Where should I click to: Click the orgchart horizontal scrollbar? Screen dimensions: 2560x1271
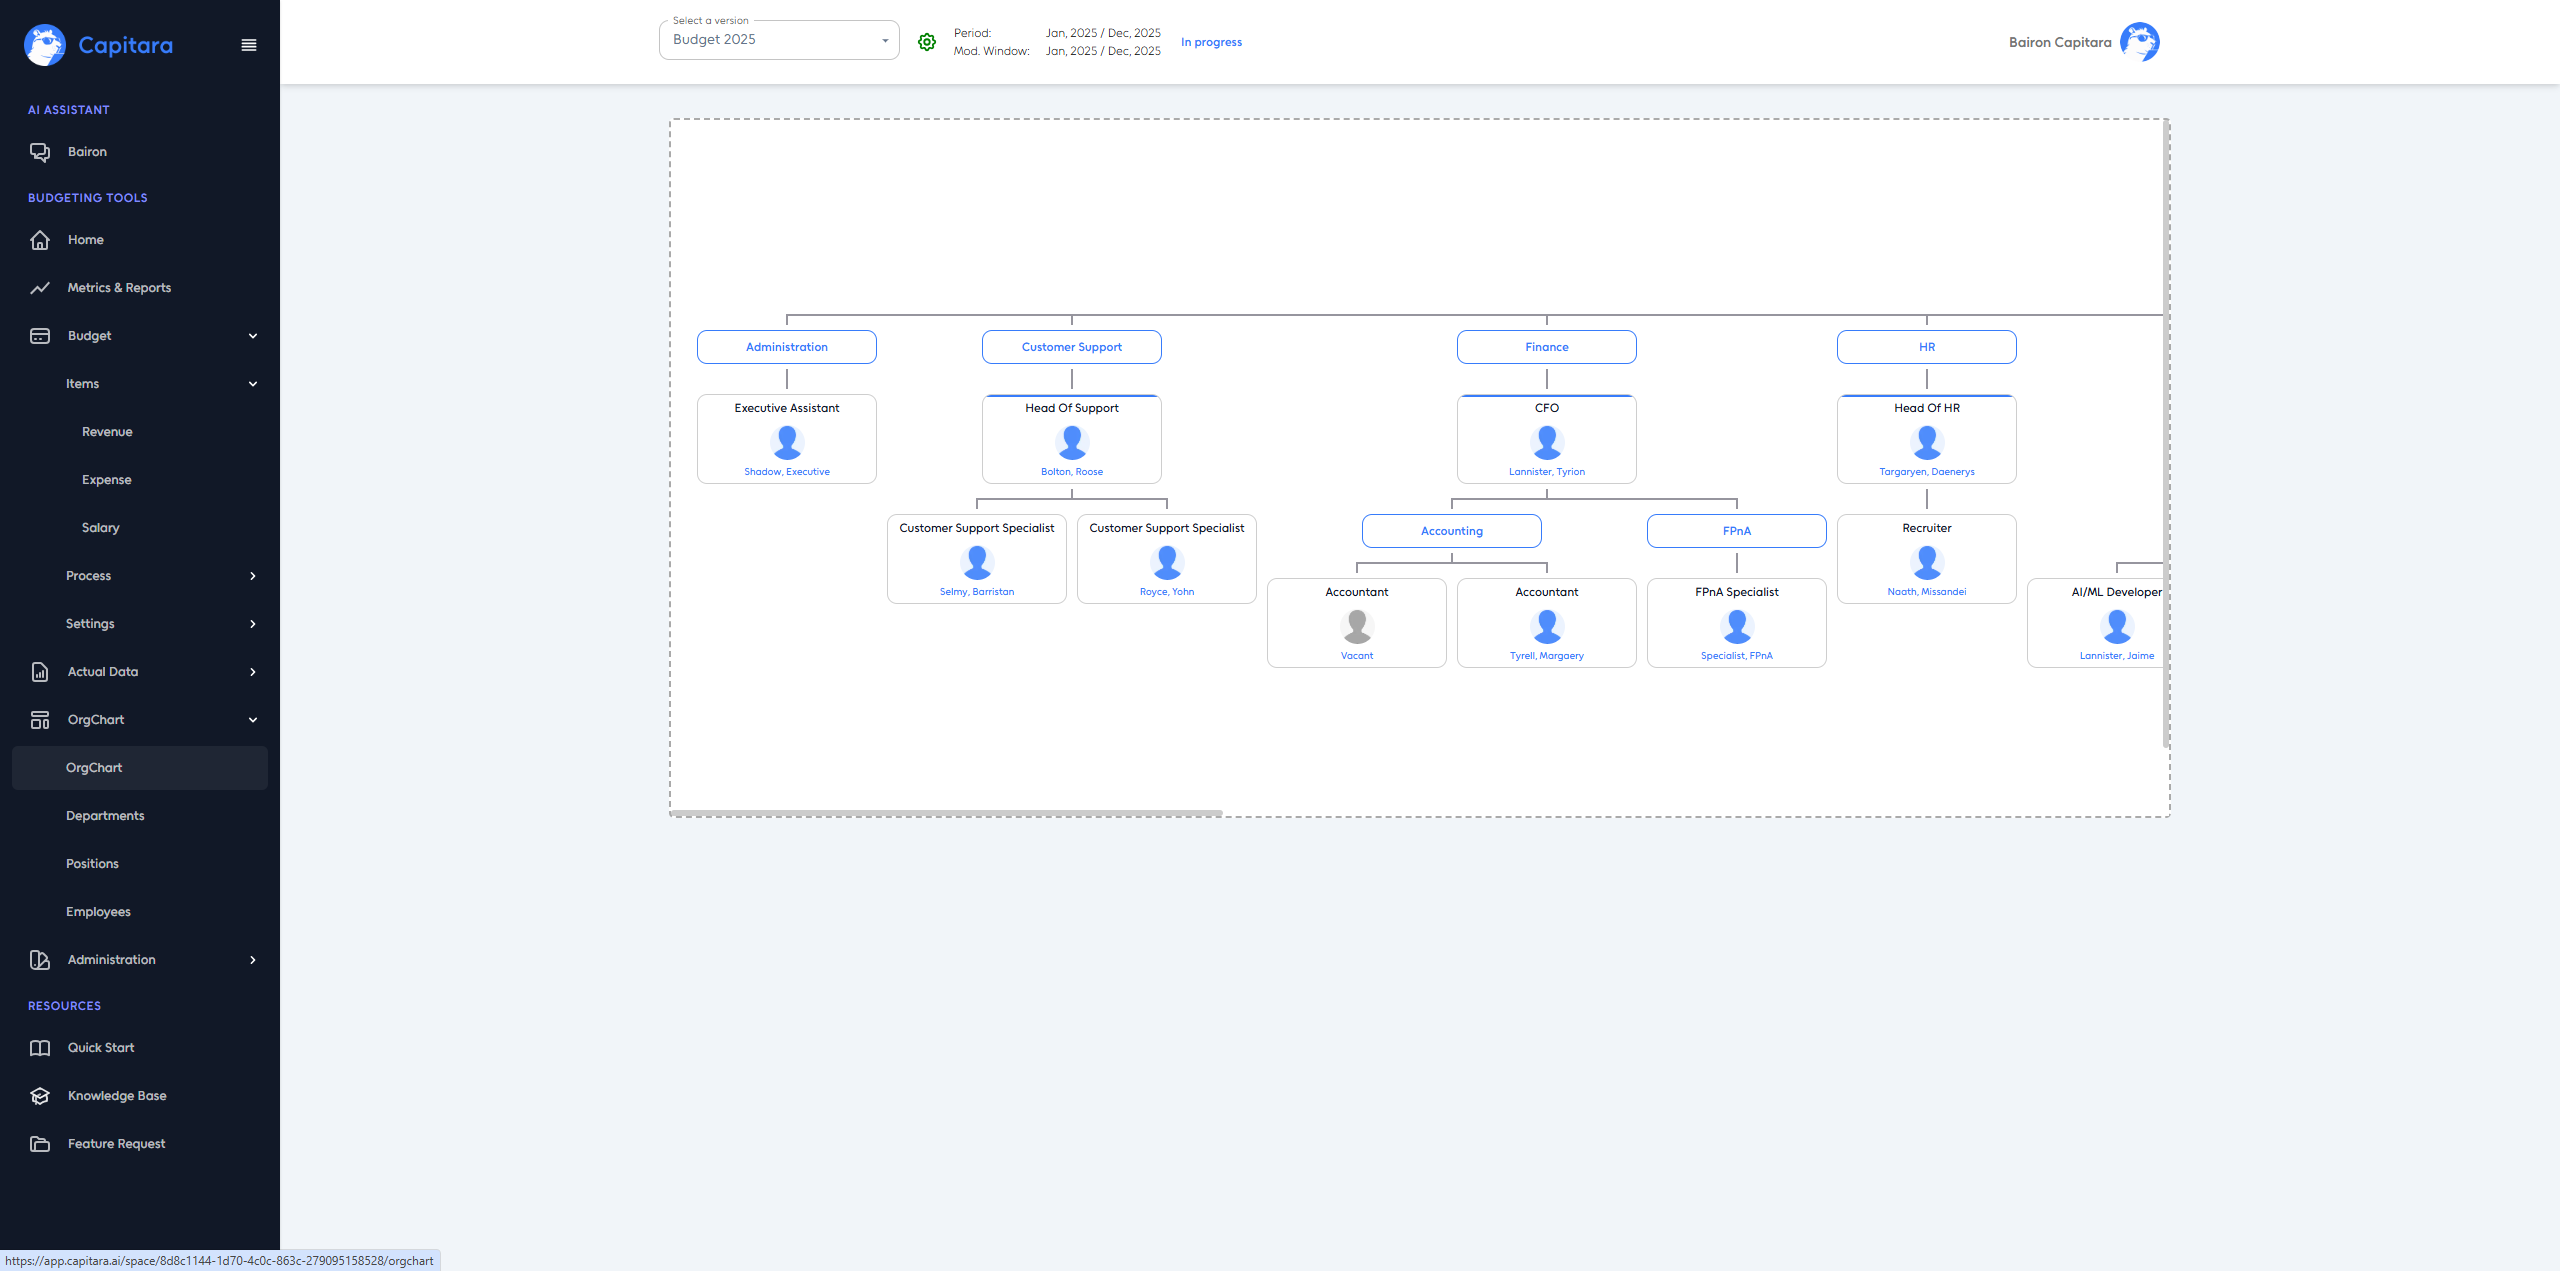(x=946, y=813)
